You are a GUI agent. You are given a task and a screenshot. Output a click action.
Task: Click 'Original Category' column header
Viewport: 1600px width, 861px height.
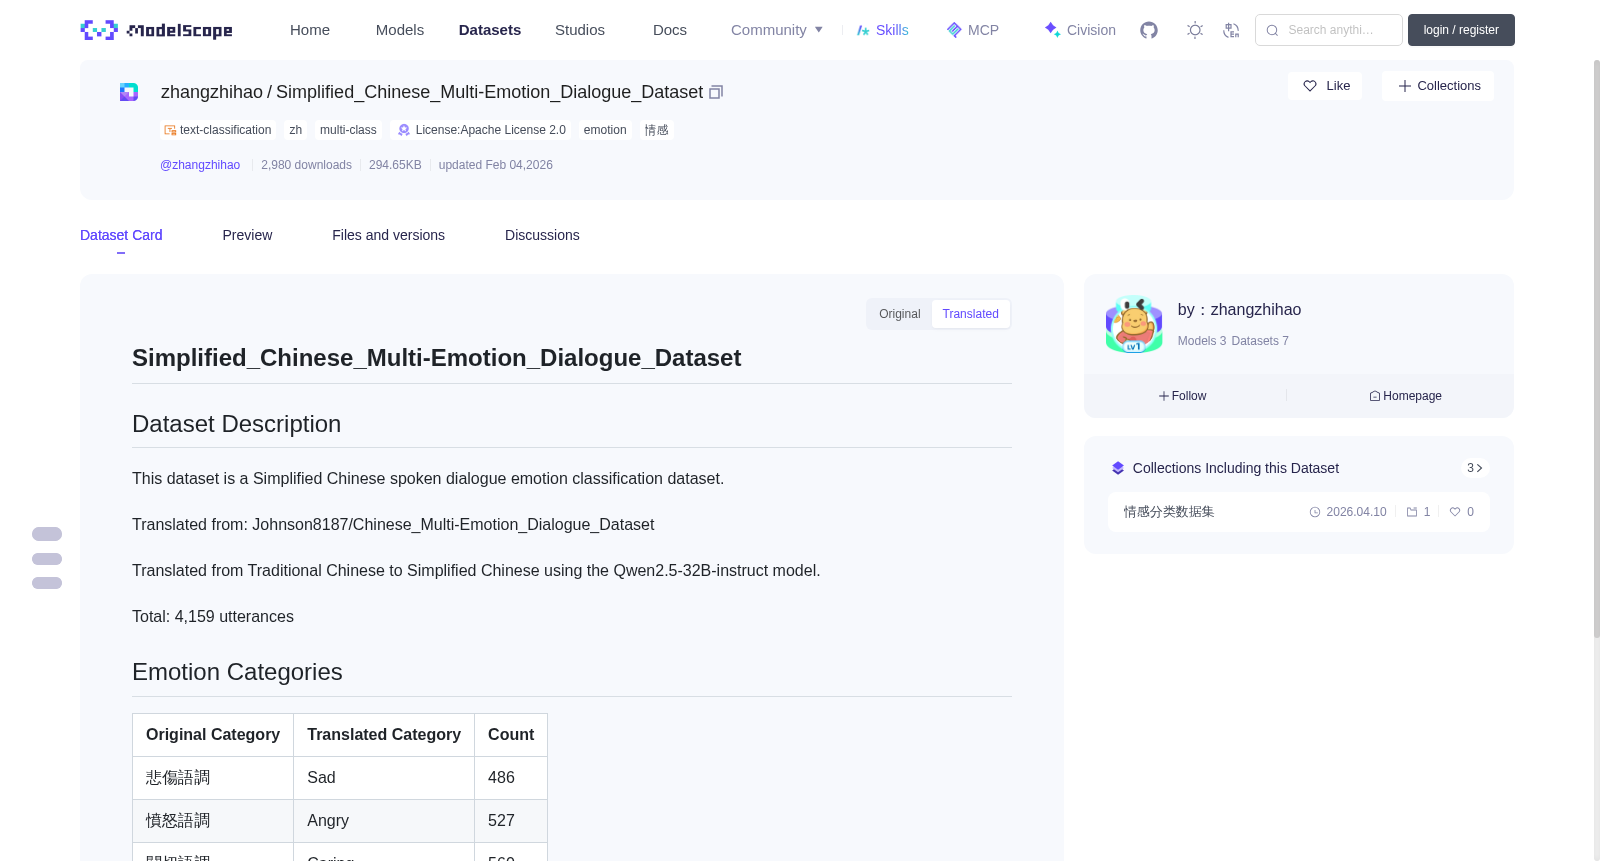213,735
